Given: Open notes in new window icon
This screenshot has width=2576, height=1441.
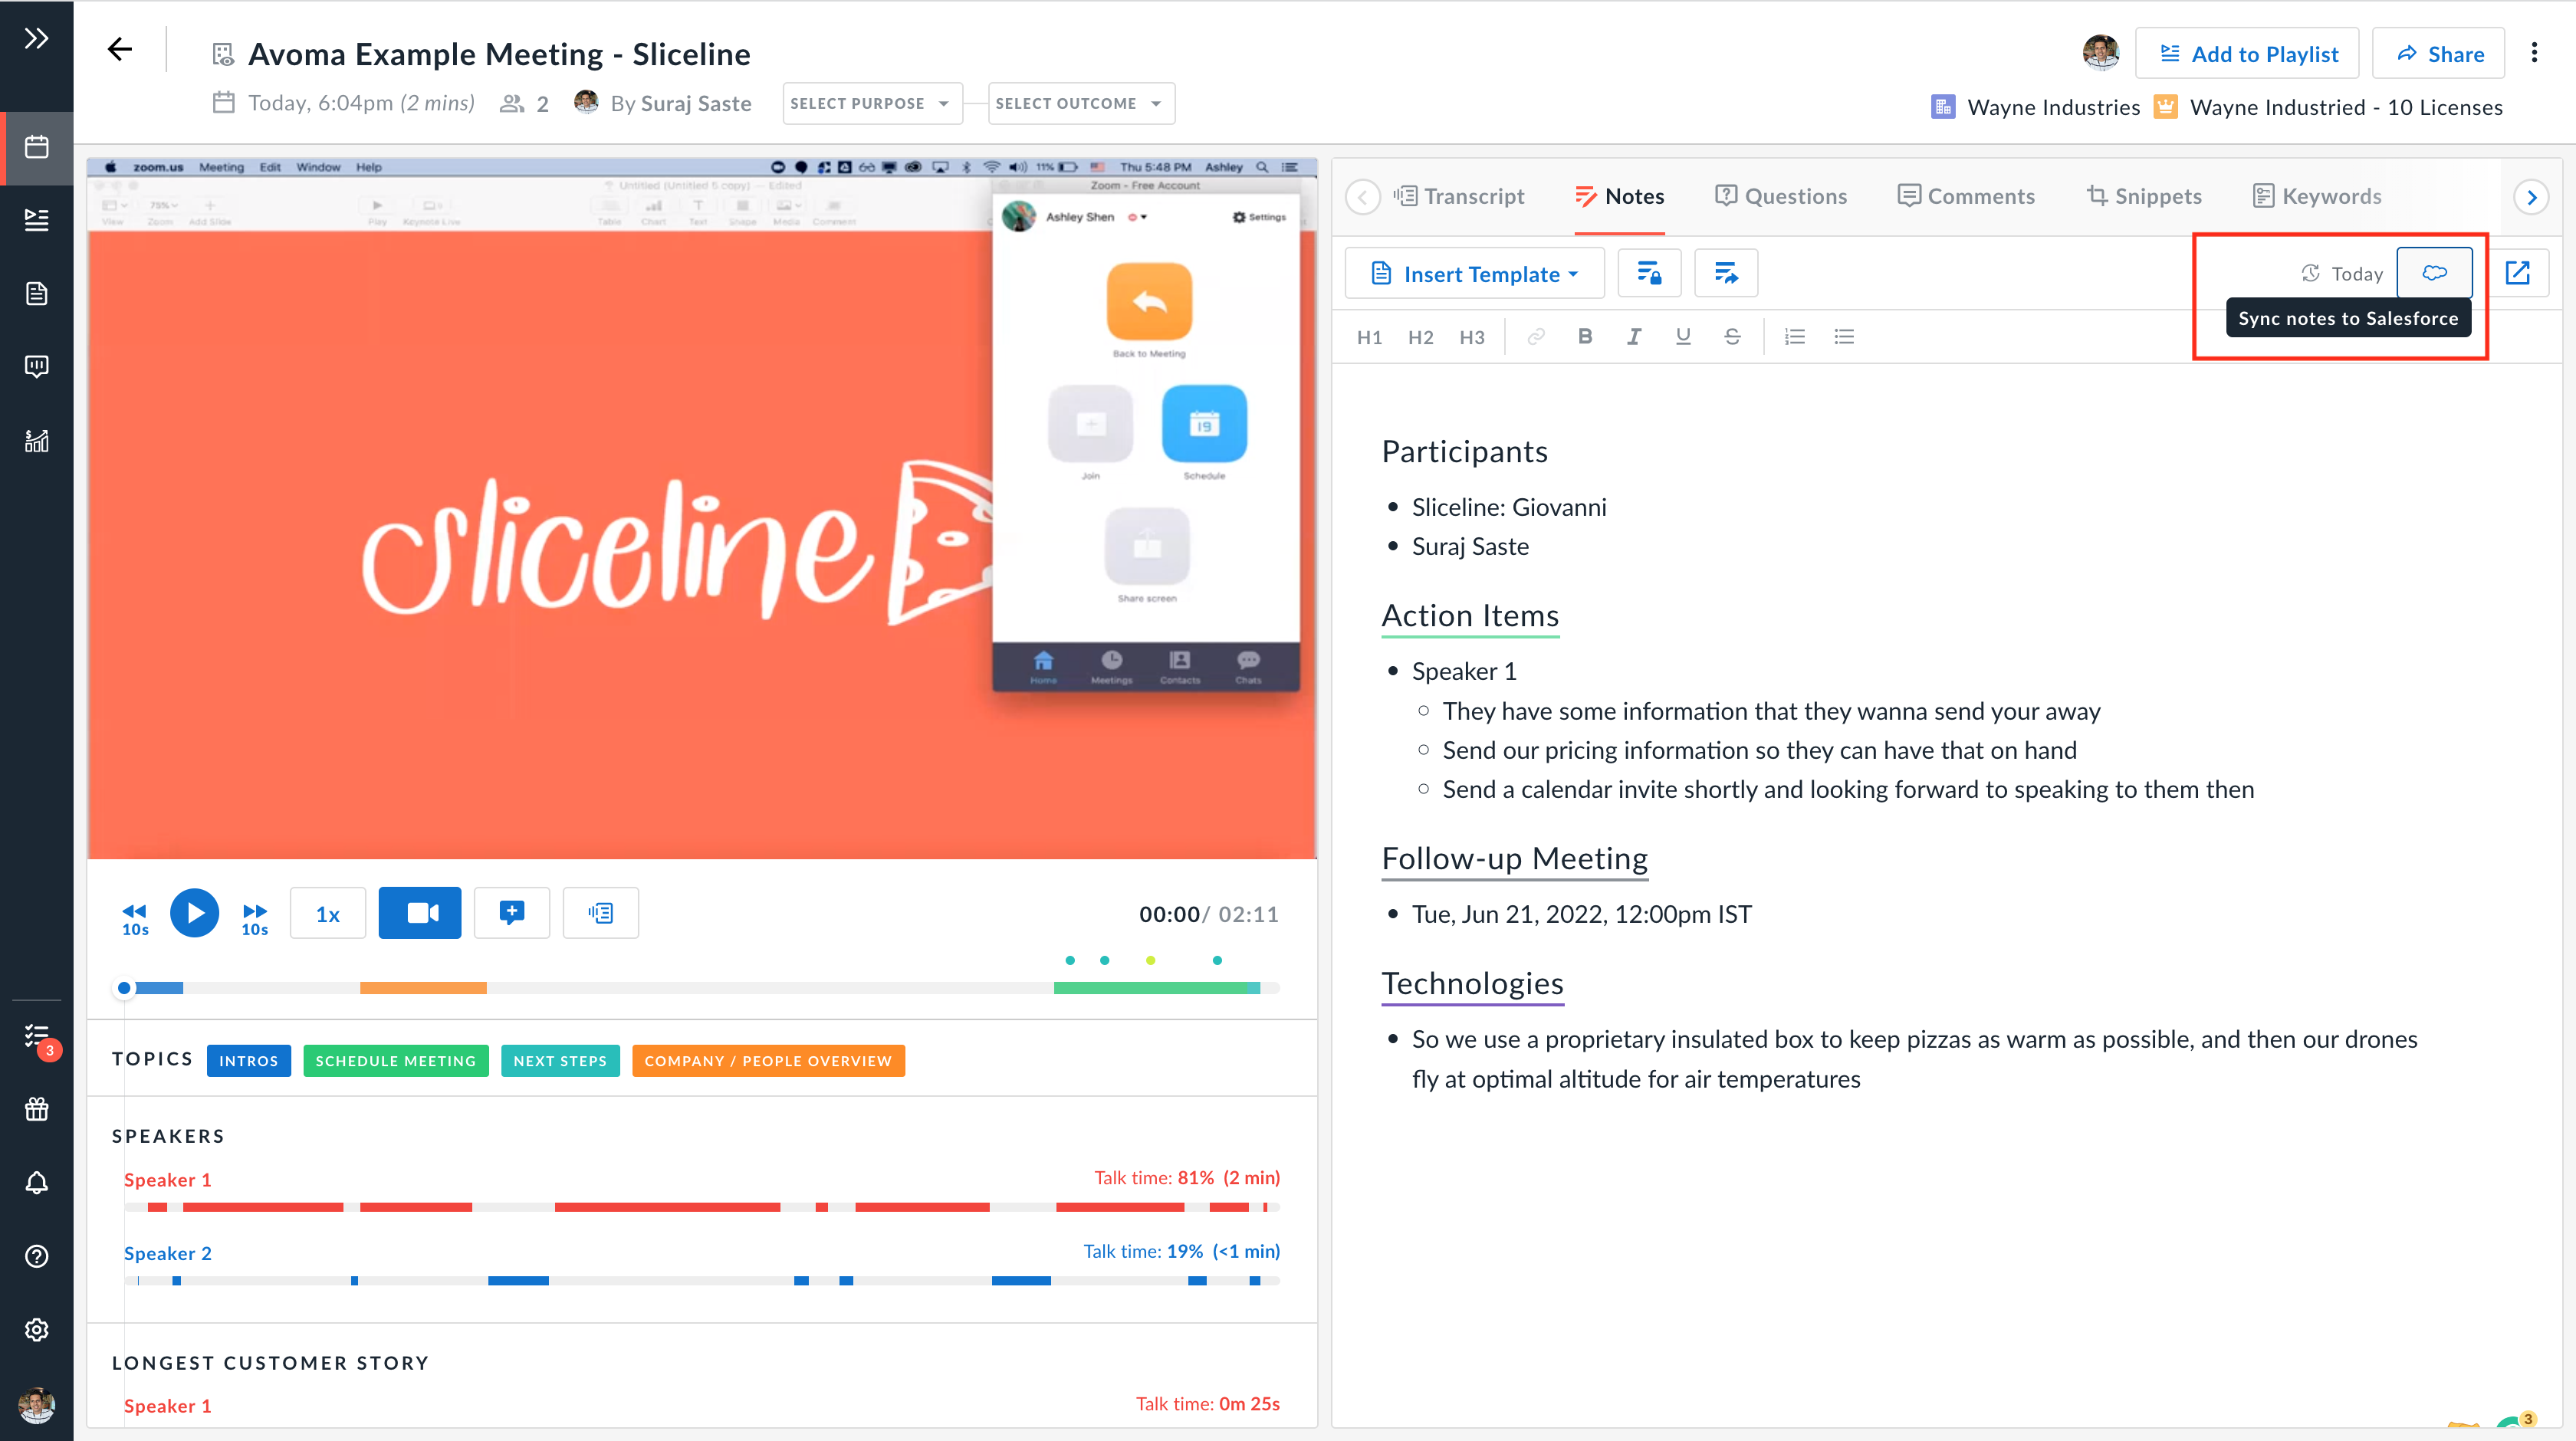Looking at the screenshot, I should pyautogui.click(x=2518, y=273).
